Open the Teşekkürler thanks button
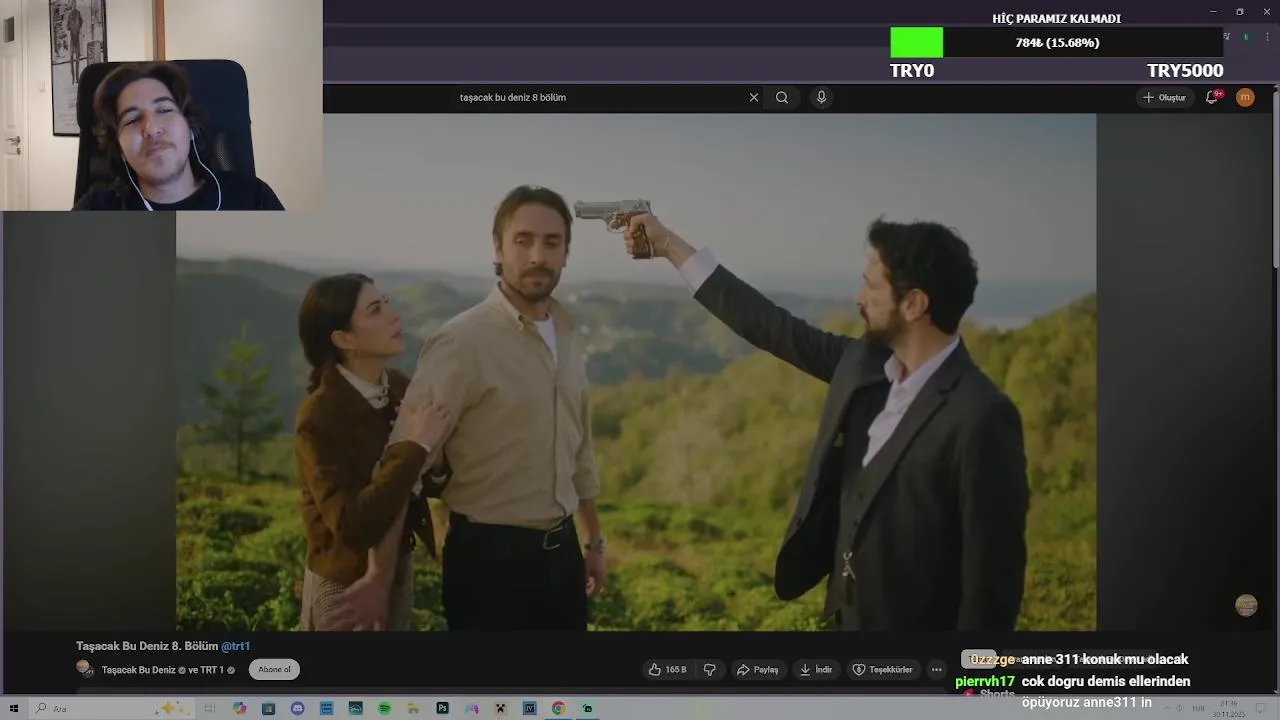The width and height of the screenshot is (1280, 720). coord(882,670)
